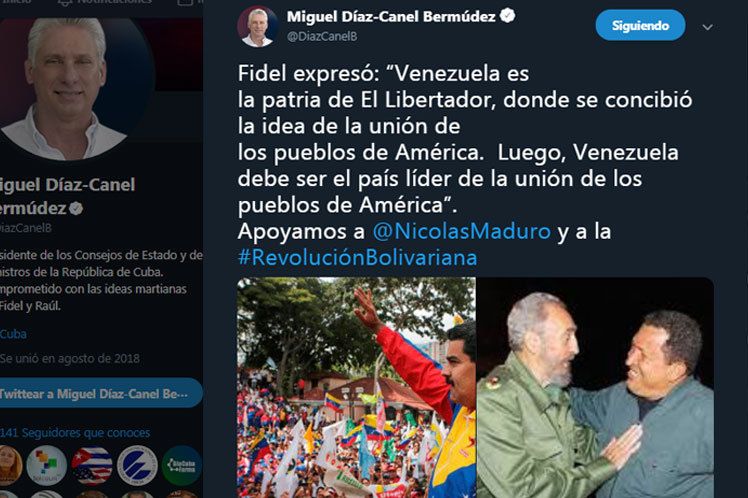Open the blue striped logo follower avatar
This screenshot has height=498, width=748.
pos(137,466)
